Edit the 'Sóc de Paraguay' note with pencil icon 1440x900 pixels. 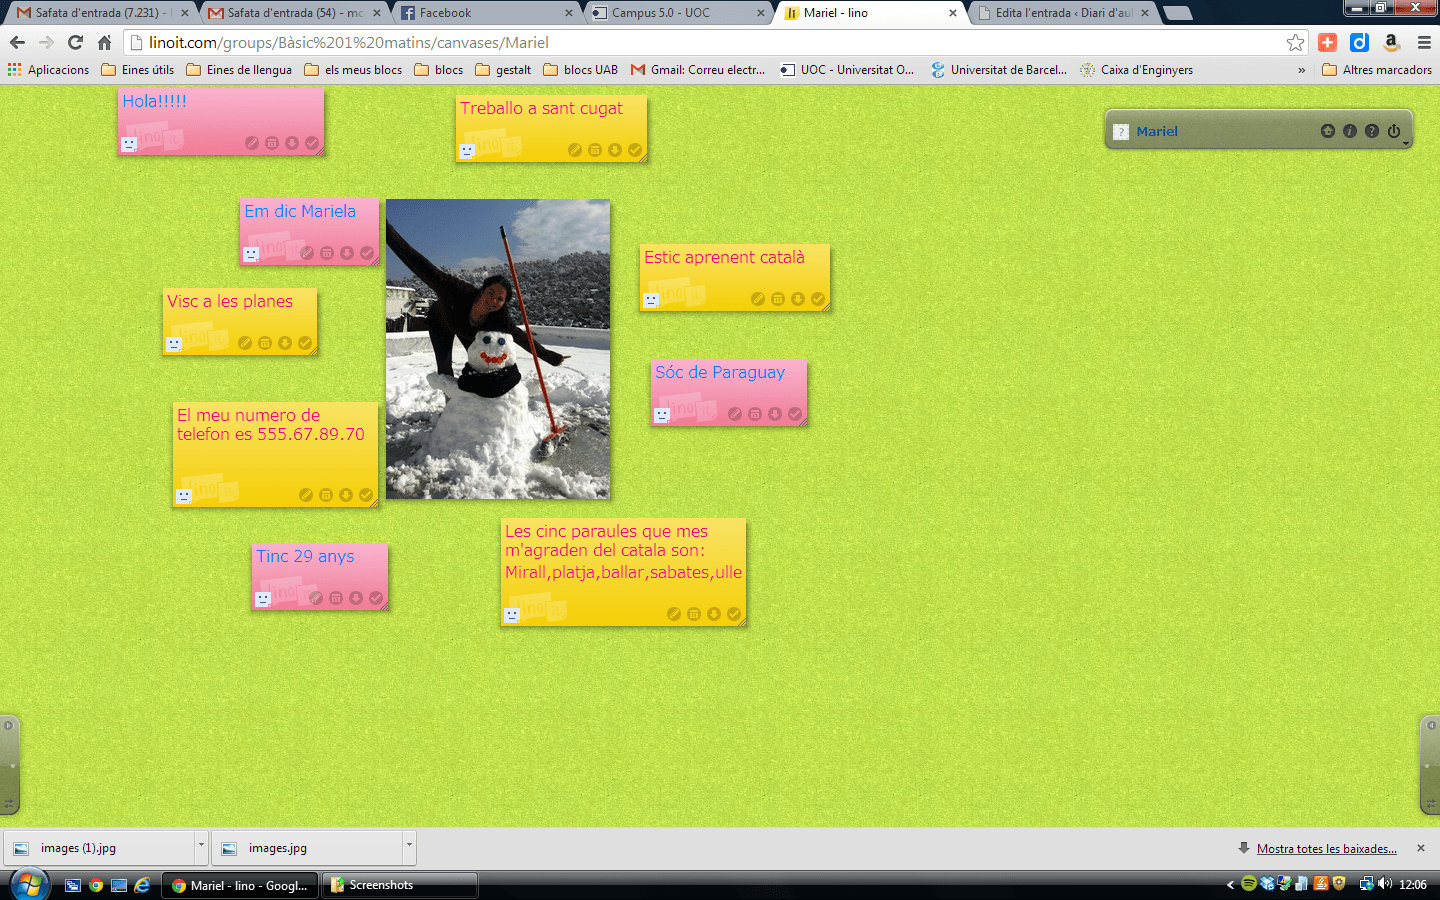click(735, 414)
